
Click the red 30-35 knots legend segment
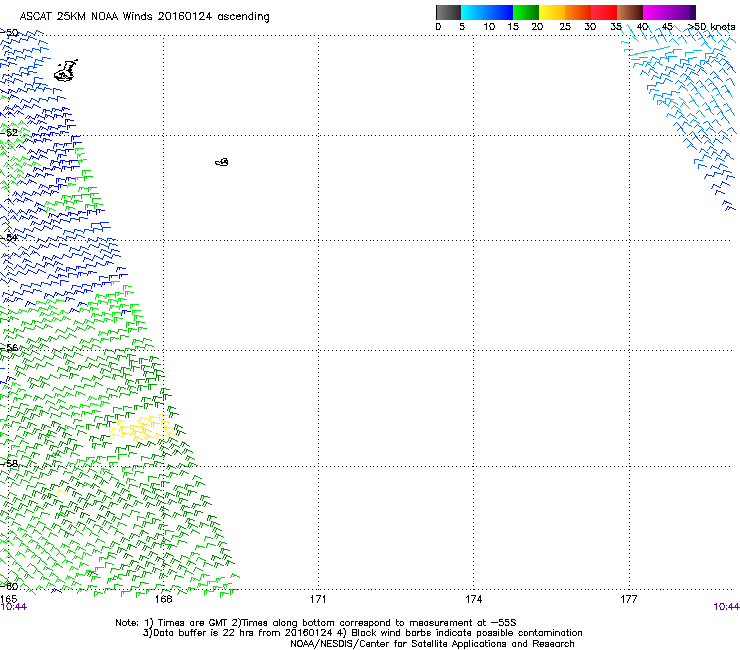click(x=604, y=12)
